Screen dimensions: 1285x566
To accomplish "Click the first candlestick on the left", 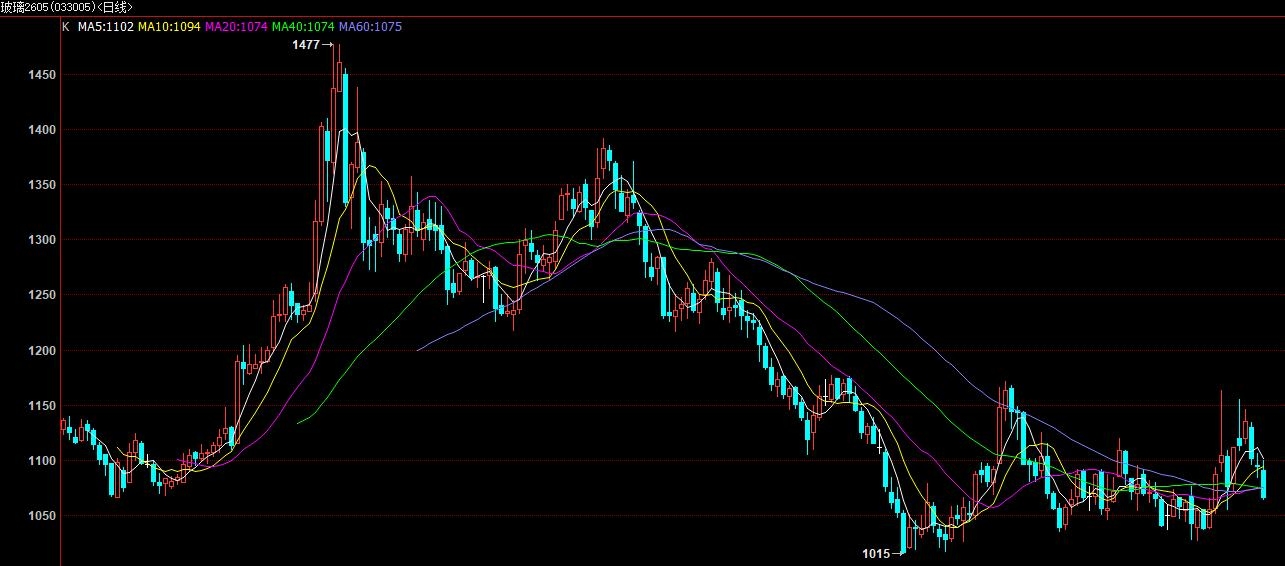I will pyautogui.click(x=64, y=425).
